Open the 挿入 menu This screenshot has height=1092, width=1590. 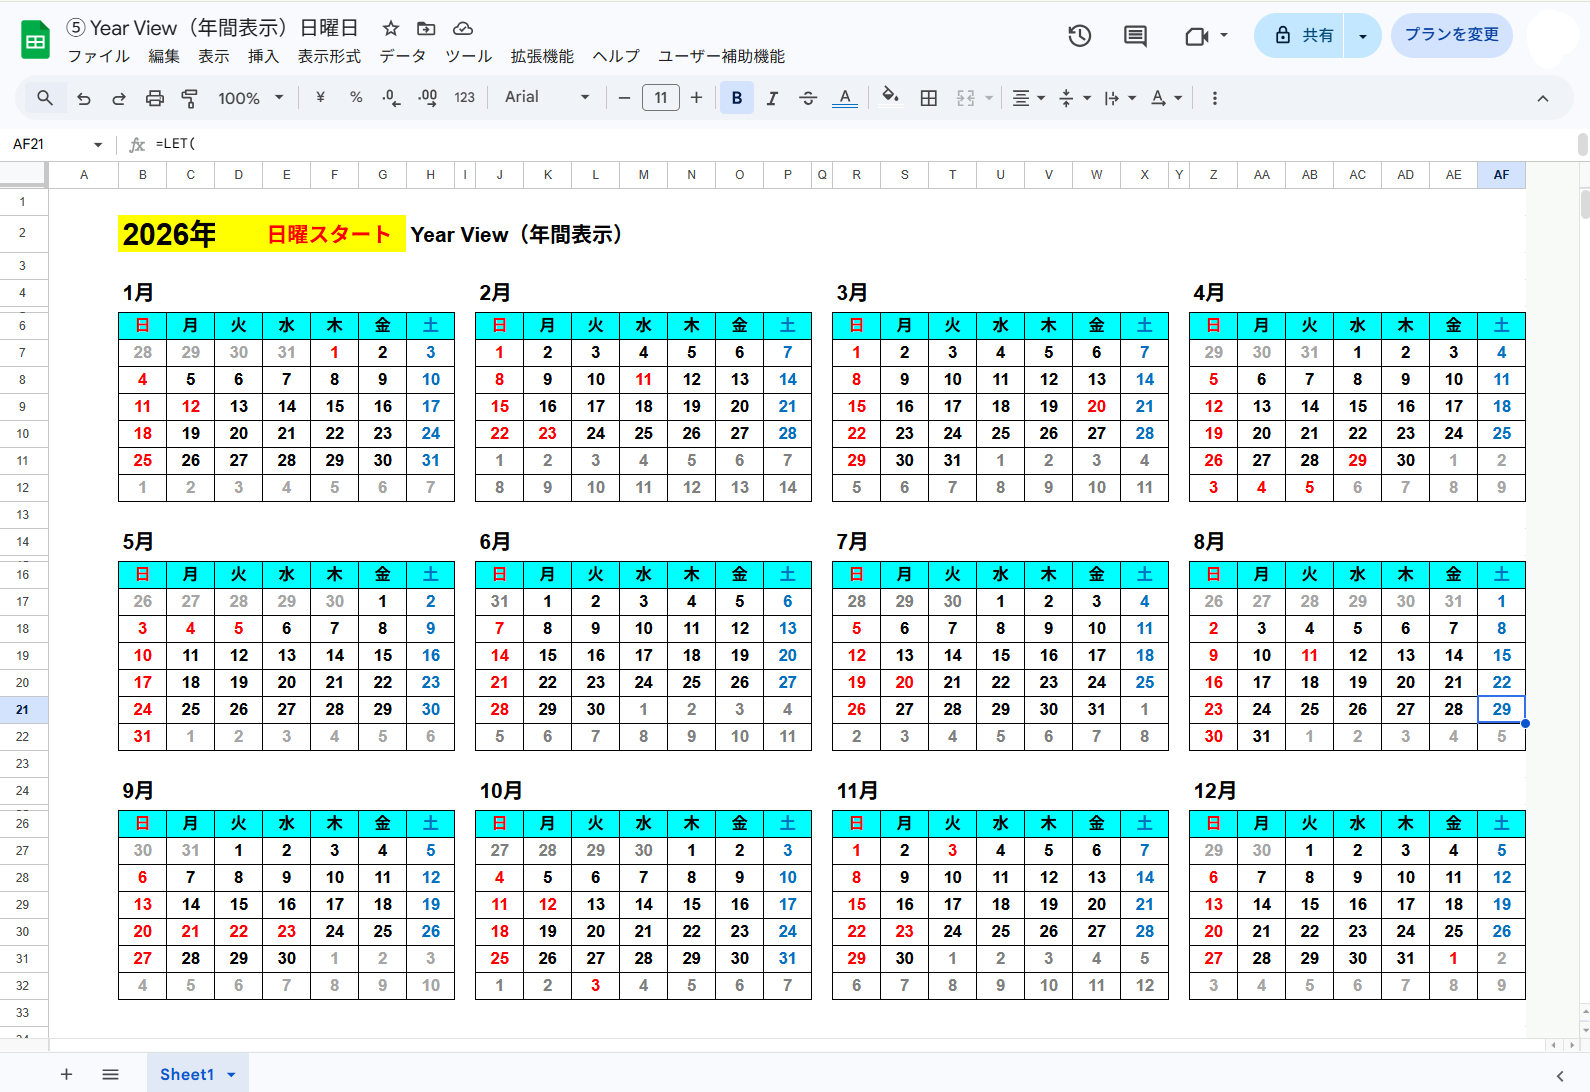(263, 56)
